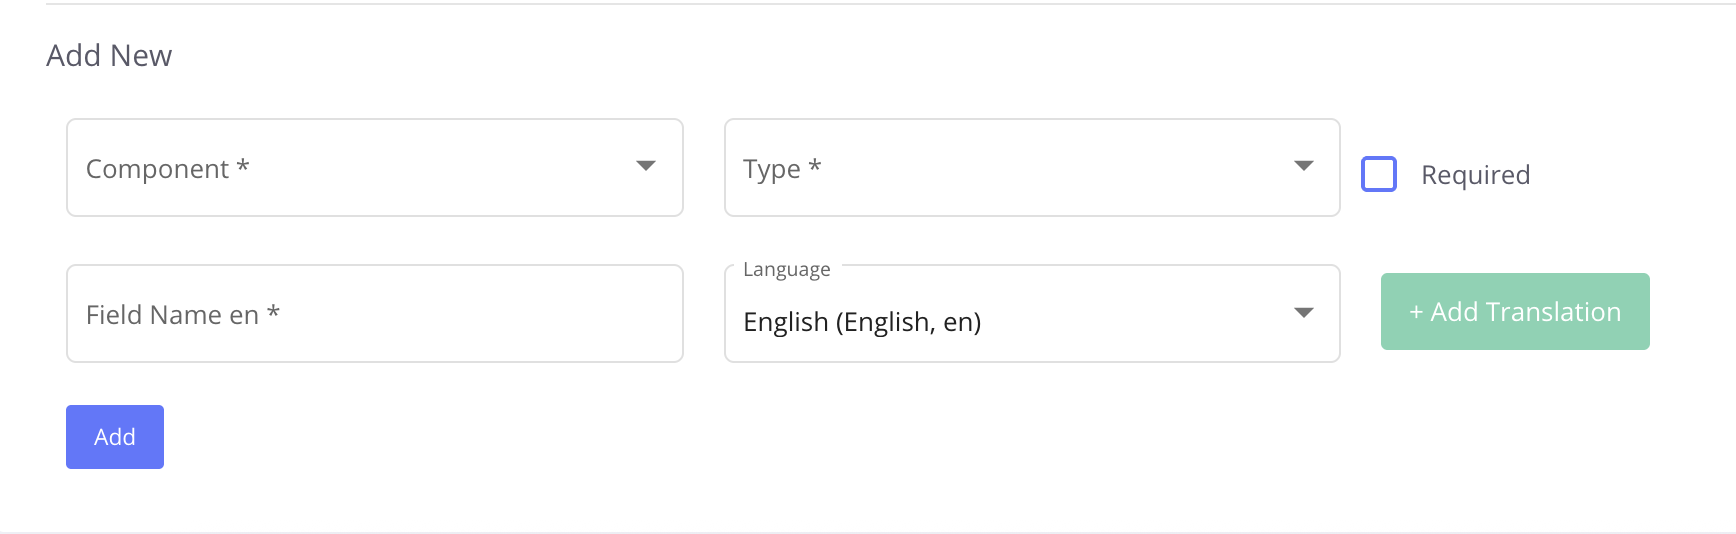Screen dimensions: 1736x534
Task: Click the Component * placeholder label
Action: (167, 169)
